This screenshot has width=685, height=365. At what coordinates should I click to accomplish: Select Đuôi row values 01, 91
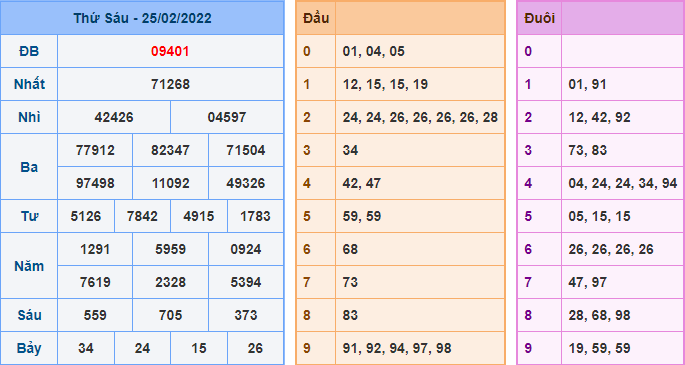pos(588,84)
